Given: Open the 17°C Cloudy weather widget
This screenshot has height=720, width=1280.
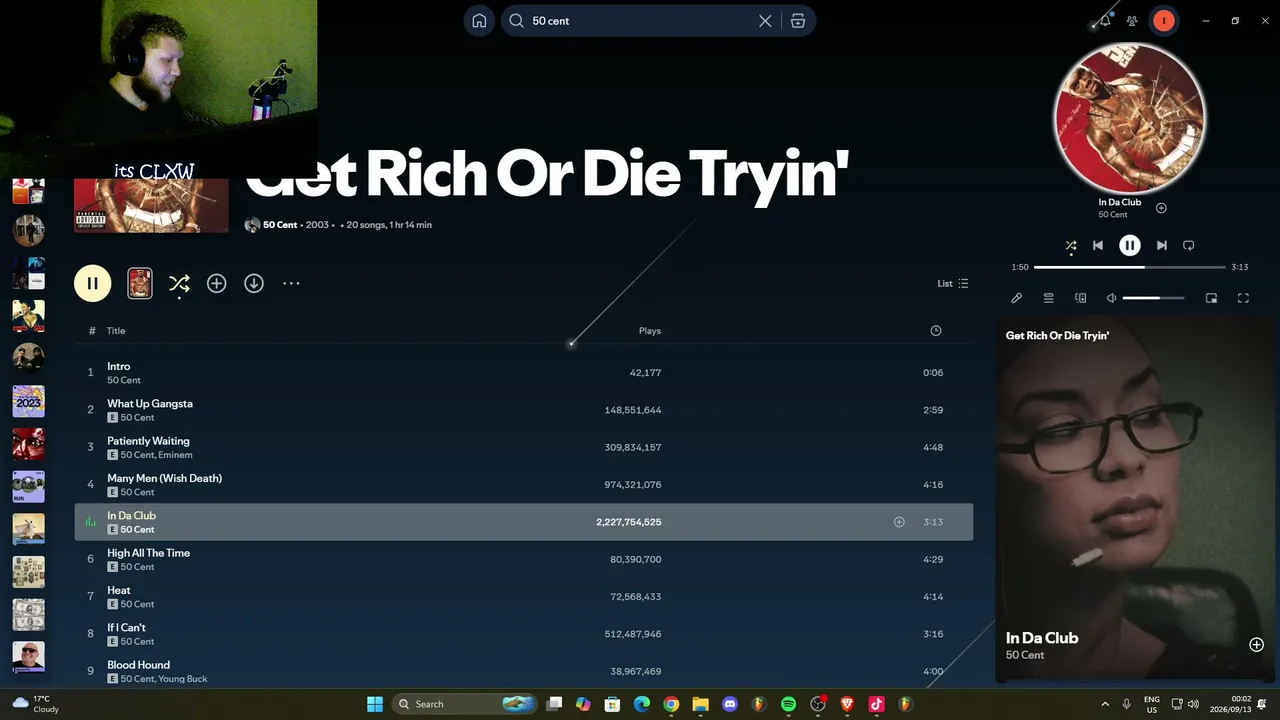Looking at the screenshot, I should coord(35,704).
